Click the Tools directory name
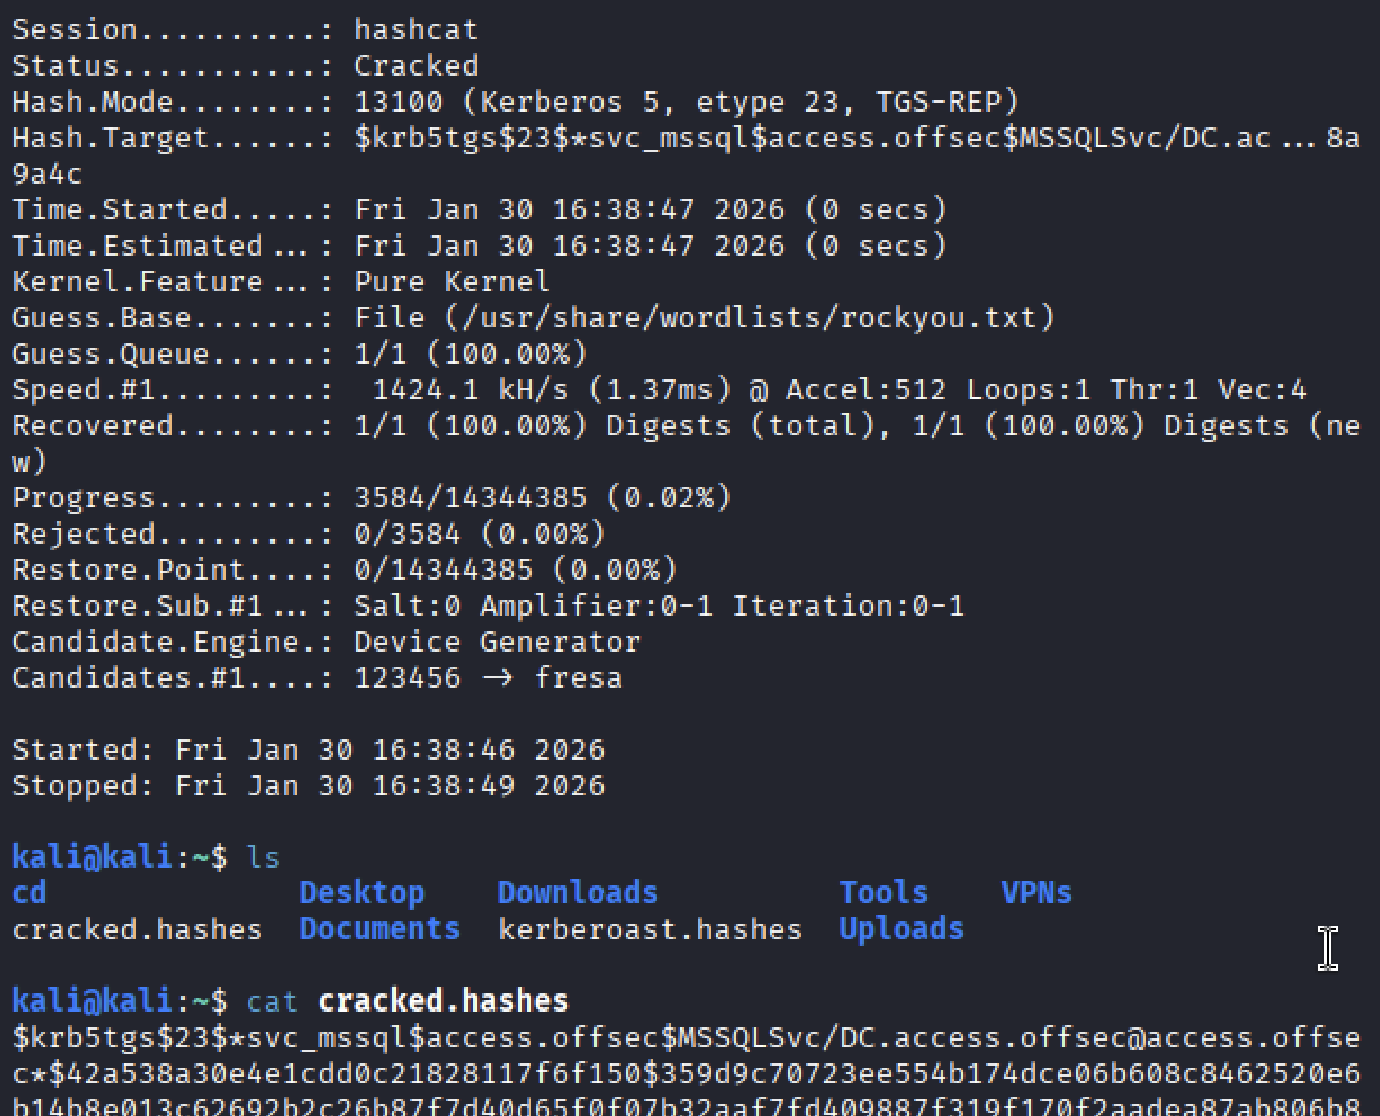The width and height of the screenshot is (1380, 1116). pyautogui.click(x=883, y=892)
